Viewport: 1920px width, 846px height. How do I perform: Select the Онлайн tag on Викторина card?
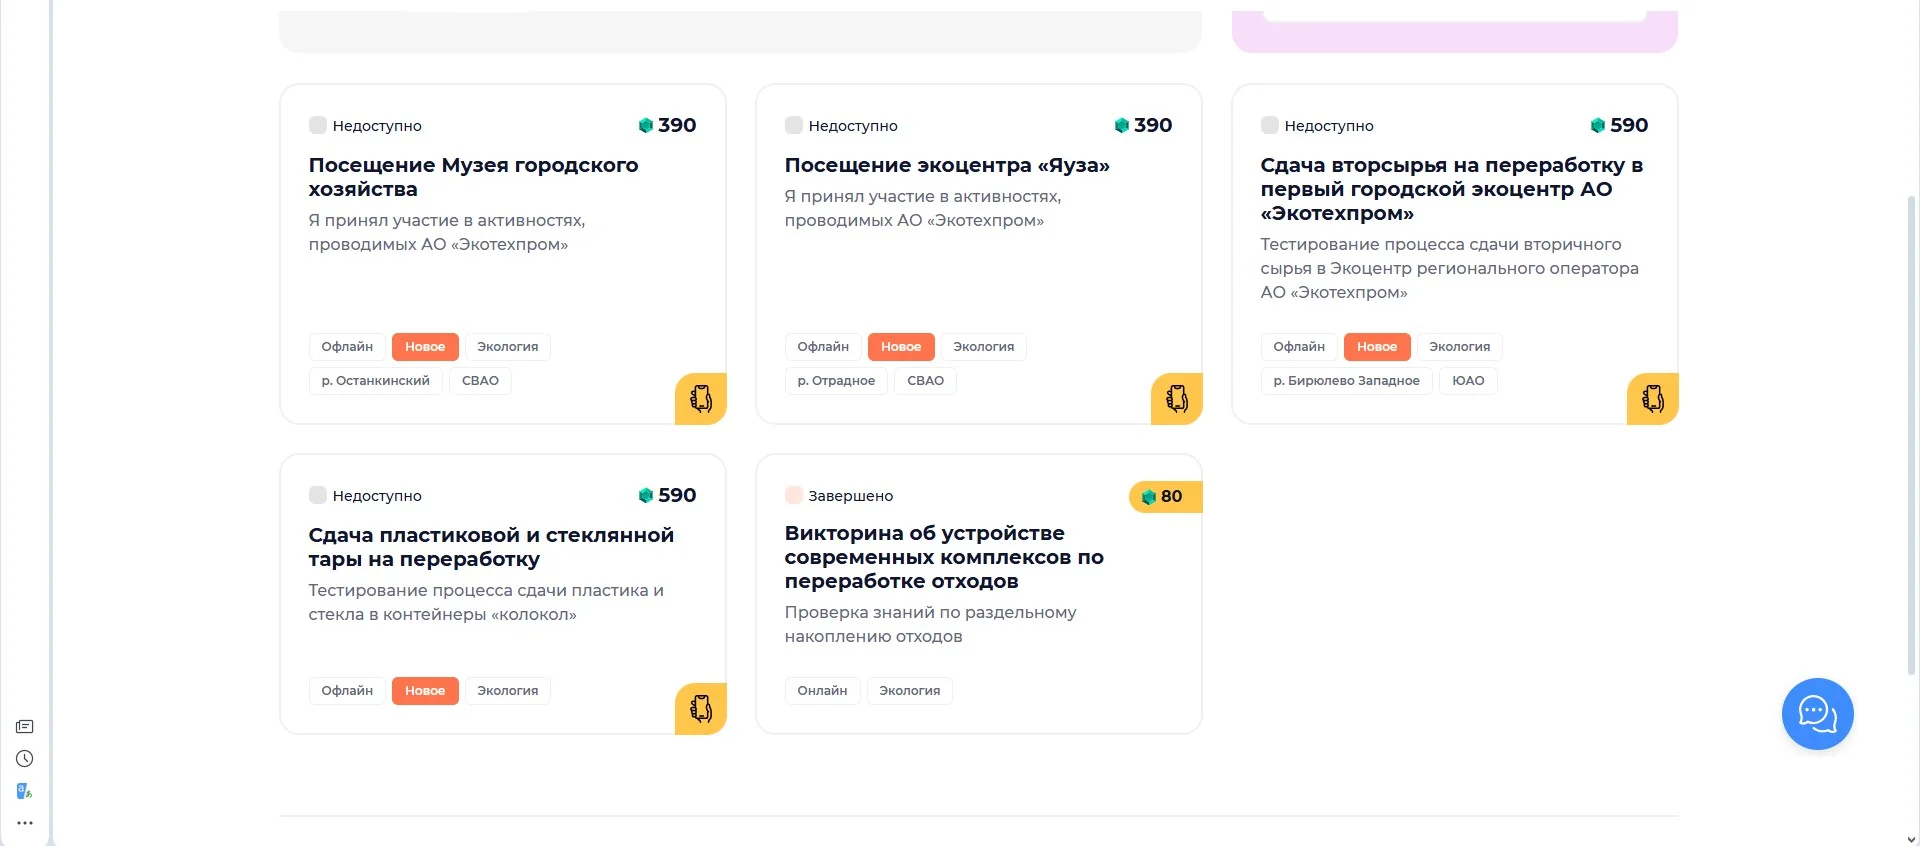click(x=822, y=691)
